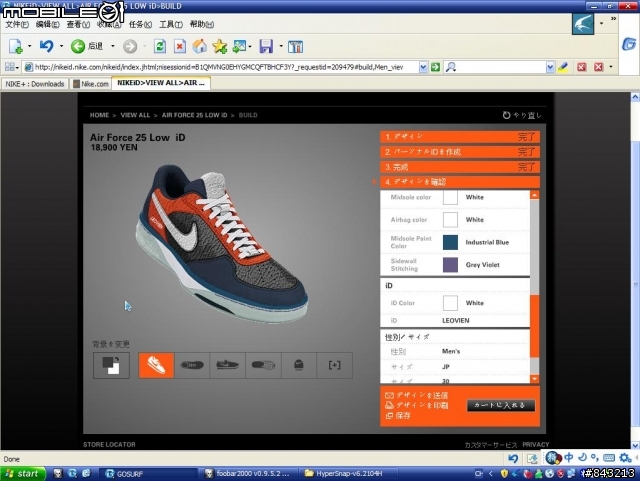Click AIR FORCE 25 LOW iD breadcrumb
Viewport: 640px width, 481px height.
pos(194,115)
